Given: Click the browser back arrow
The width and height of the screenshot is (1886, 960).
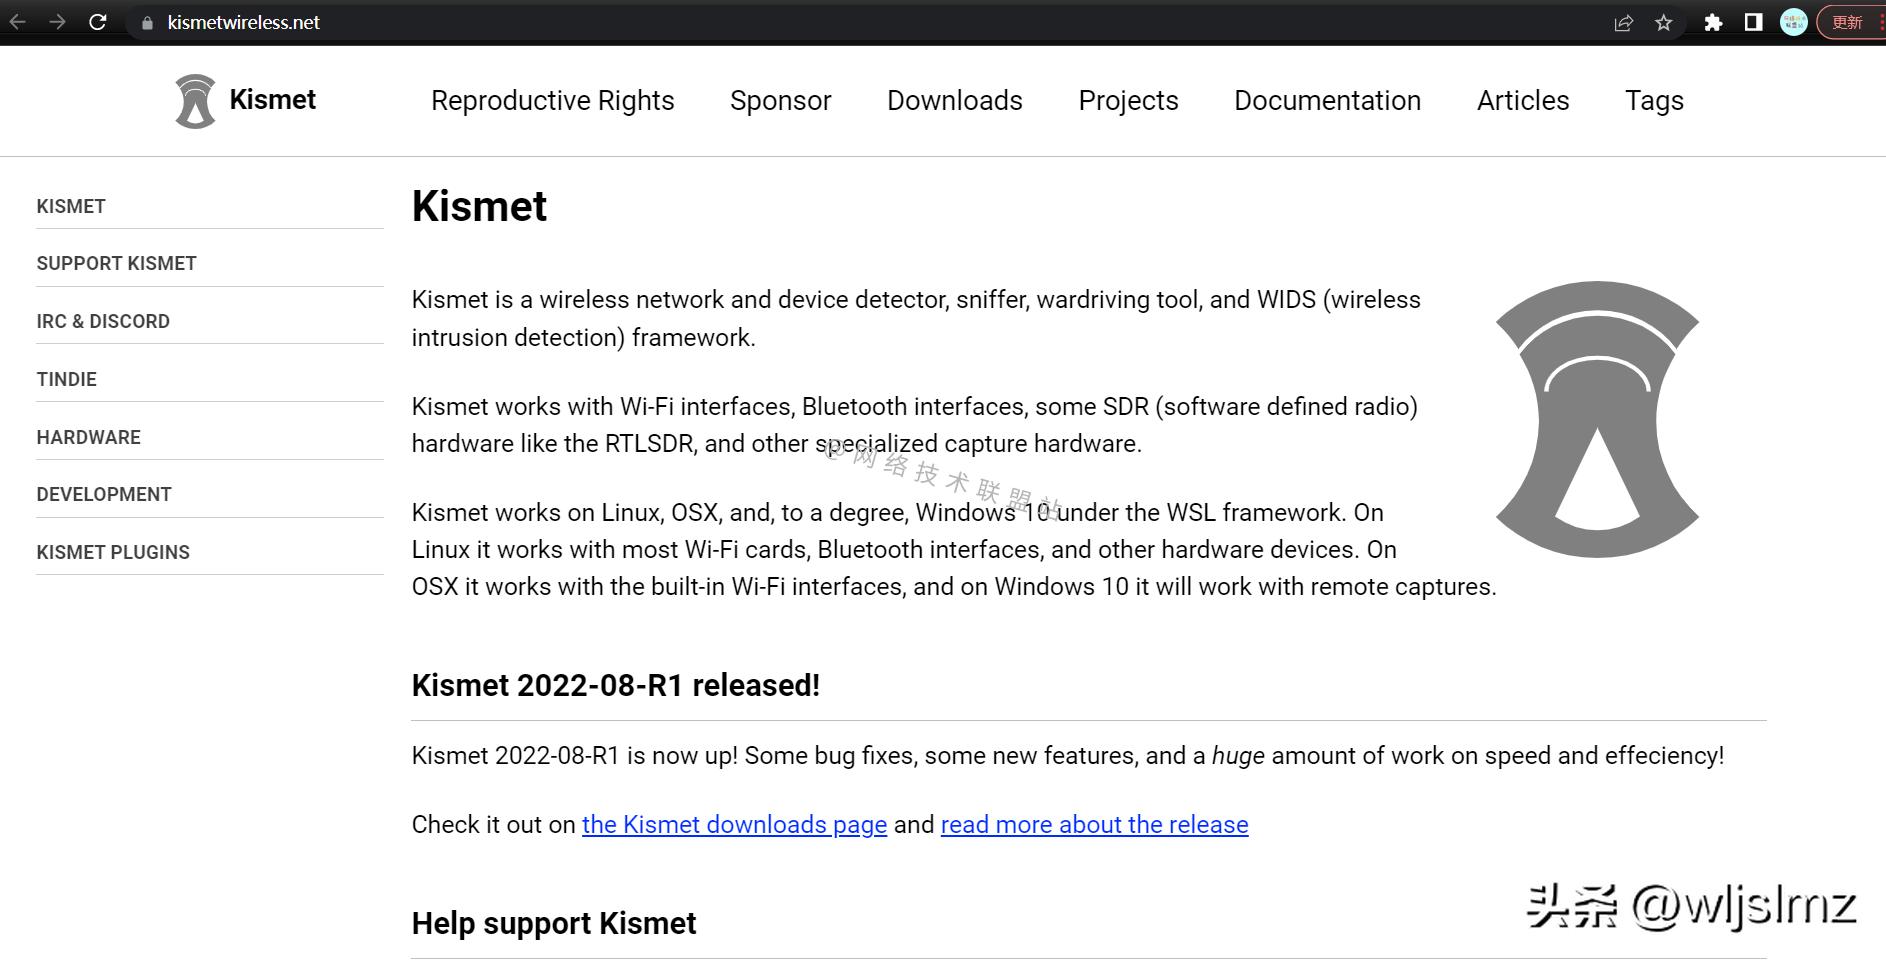Looking at the screenshot, I should click(x=18, y=22).
